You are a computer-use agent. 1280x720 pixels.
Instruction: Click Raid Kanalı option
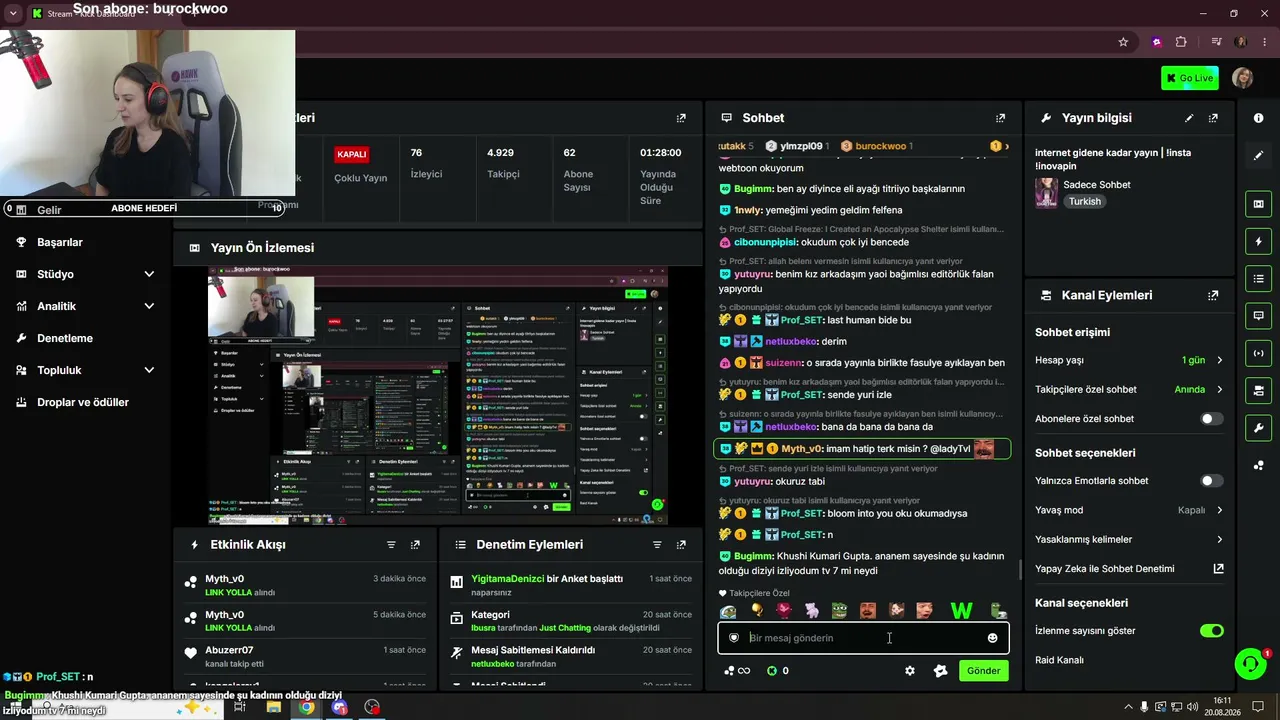click(1059, 660)
